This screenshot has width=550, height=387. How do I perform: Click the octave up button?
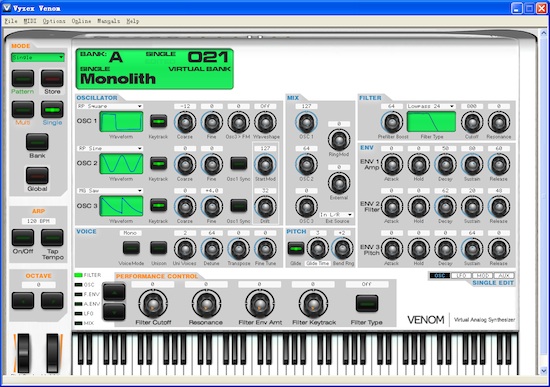pyautogui.click(x=52, y=301)
